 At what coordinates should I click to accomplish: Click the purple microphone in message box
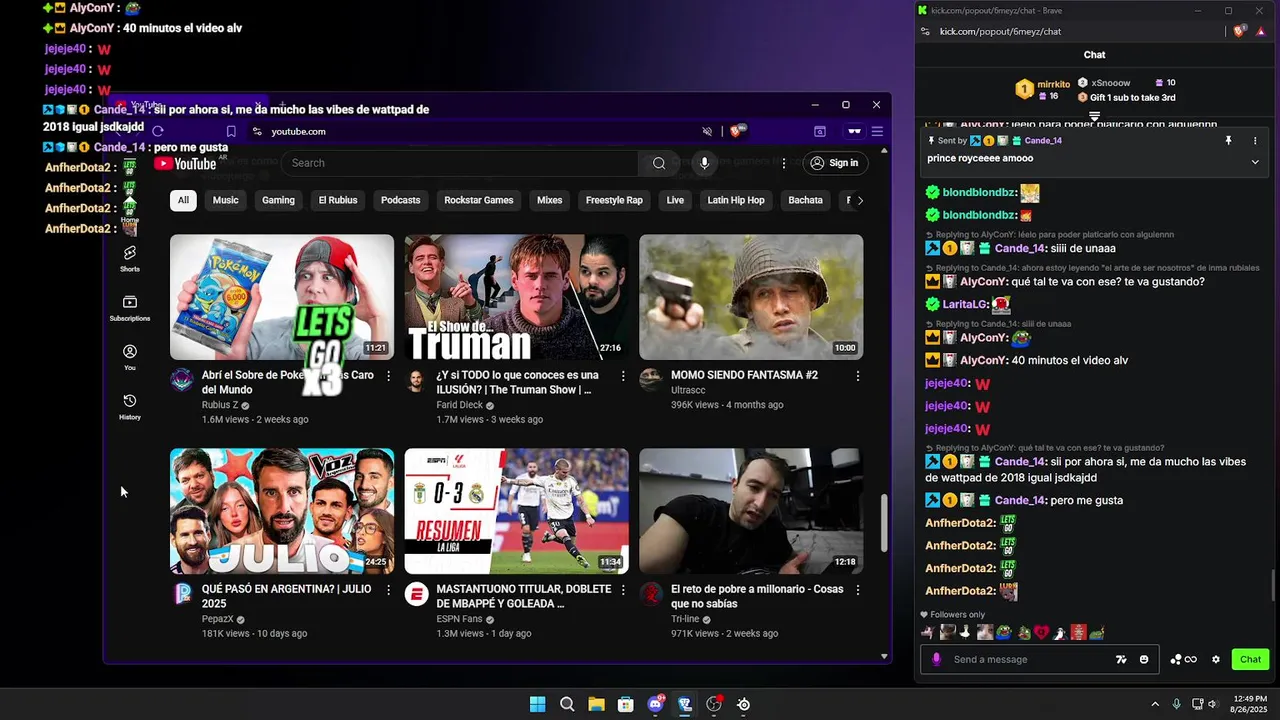tap(937, 659)
